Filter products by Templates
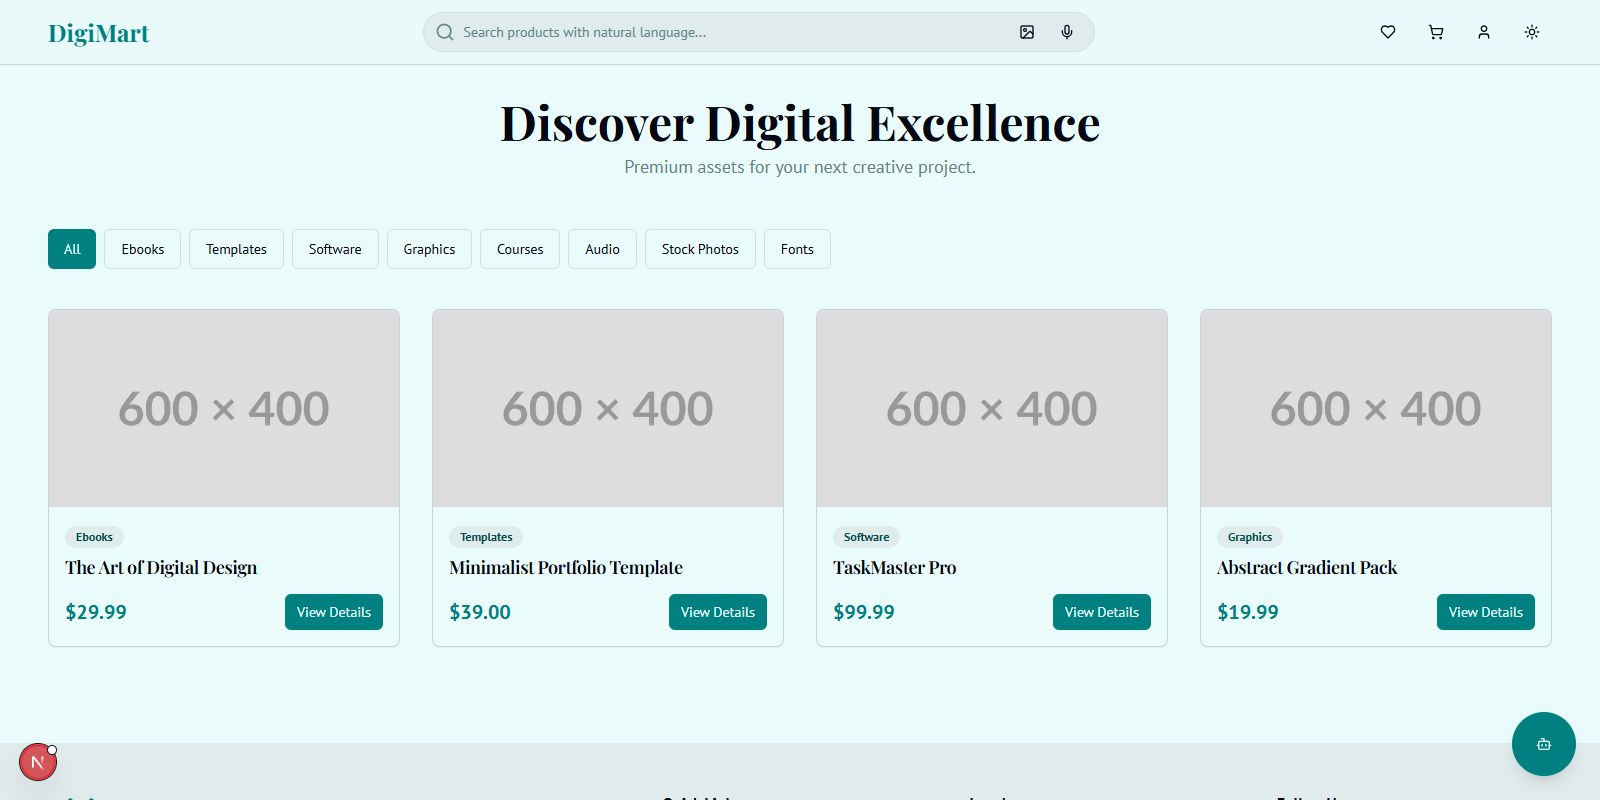Screen dimensions: 1600x800 [x=236, y=249]
